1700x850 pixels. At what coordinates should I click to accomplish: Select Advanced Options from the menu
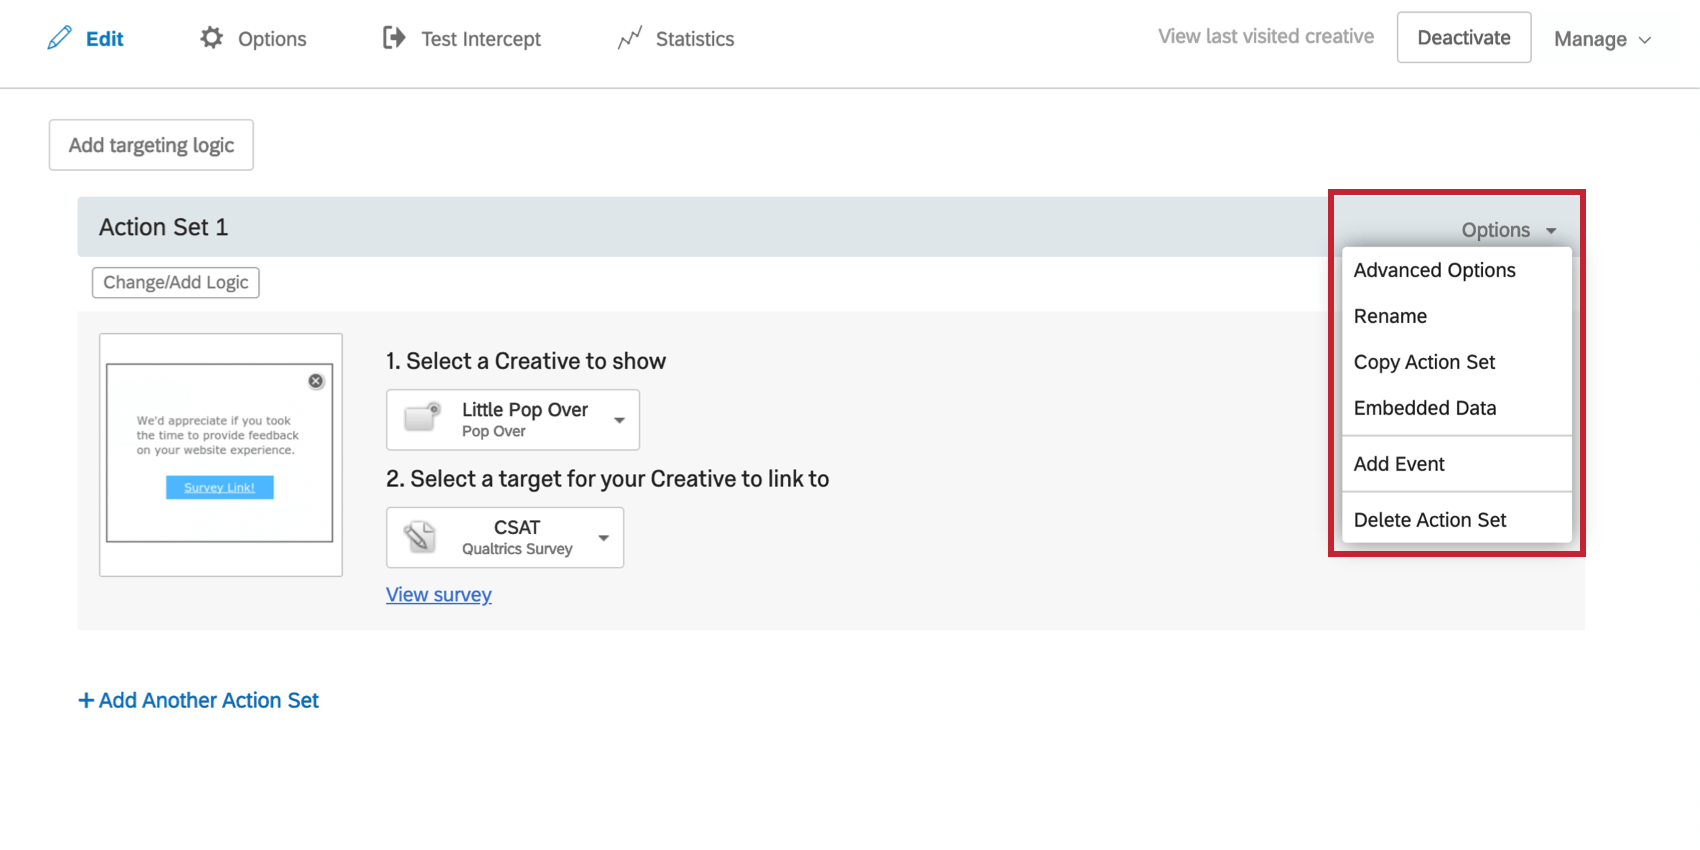point(1434,270)
